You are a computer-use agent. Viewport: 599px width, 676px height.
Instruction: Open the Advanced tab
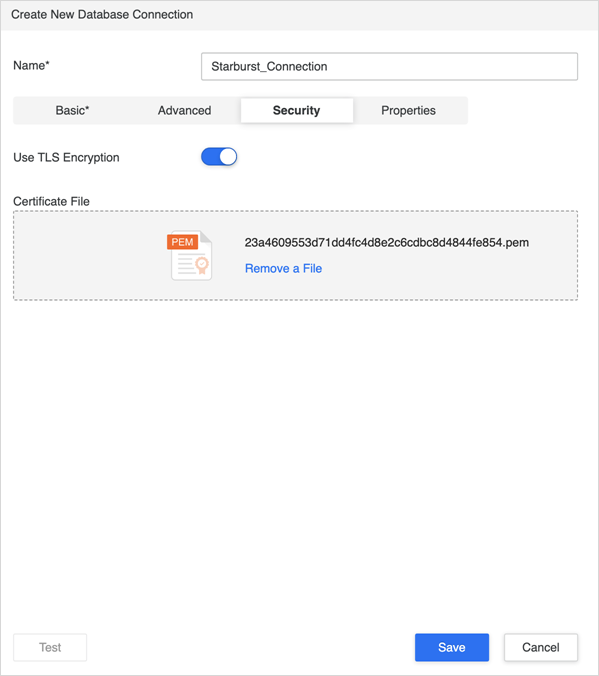point(184,110)
